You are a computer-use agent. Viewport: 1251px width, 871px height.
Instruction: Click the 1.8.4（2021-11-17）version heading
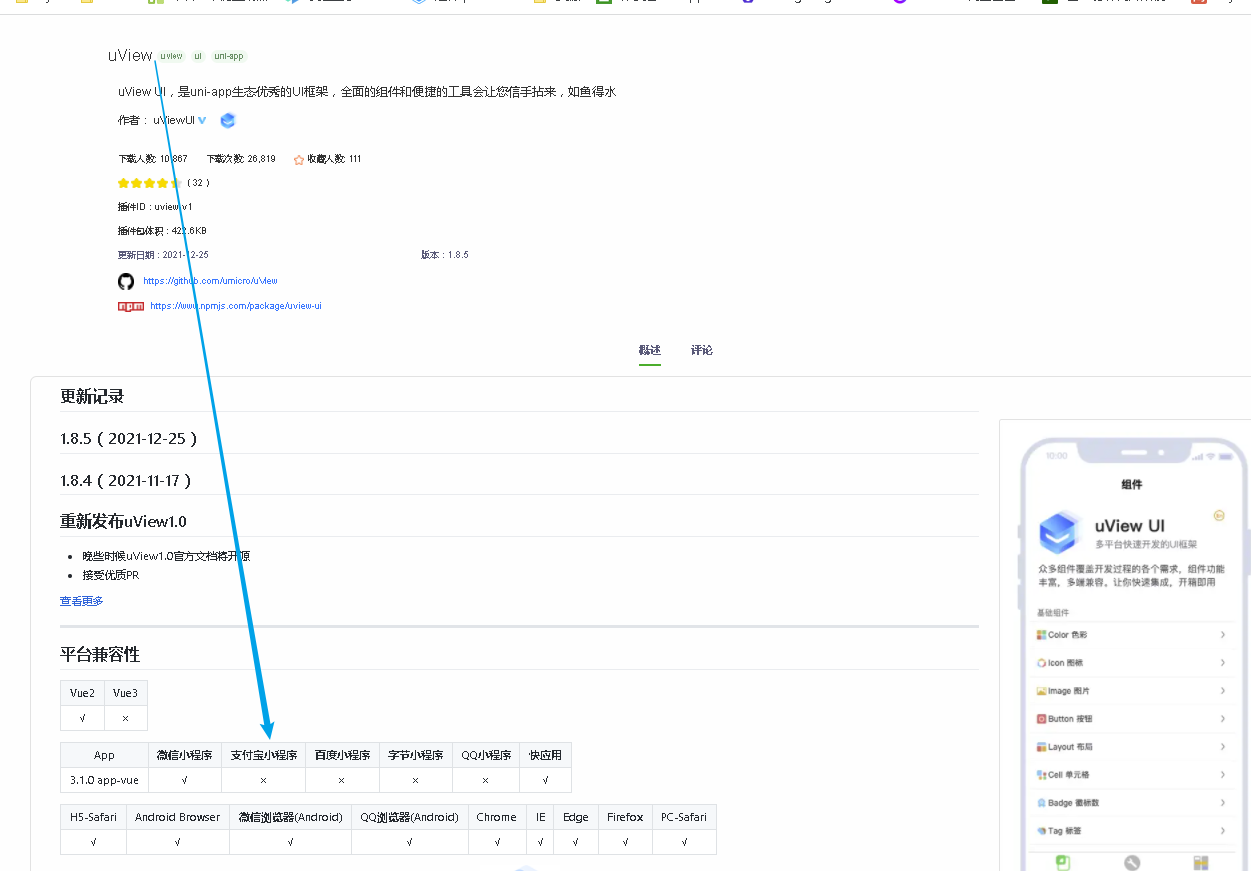tap(127, 481)
